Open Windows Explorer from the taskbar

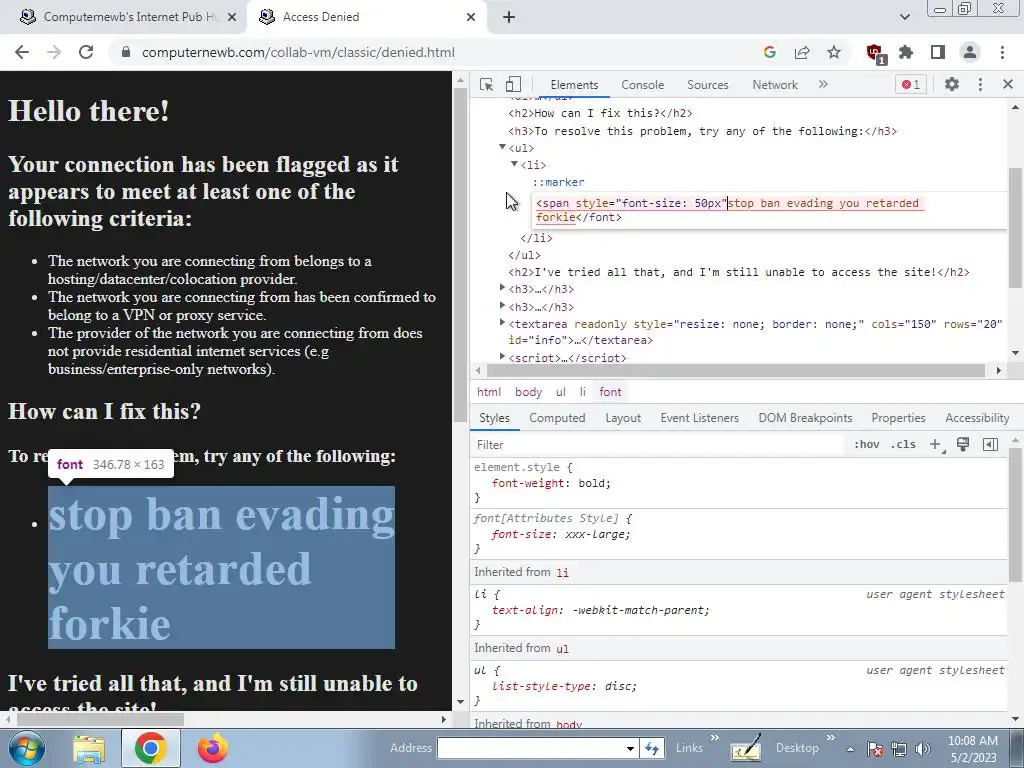89,748
